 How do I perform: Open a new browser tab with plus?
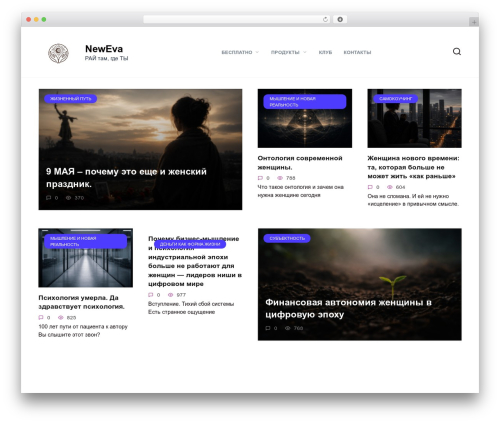[x=474, y=22]
